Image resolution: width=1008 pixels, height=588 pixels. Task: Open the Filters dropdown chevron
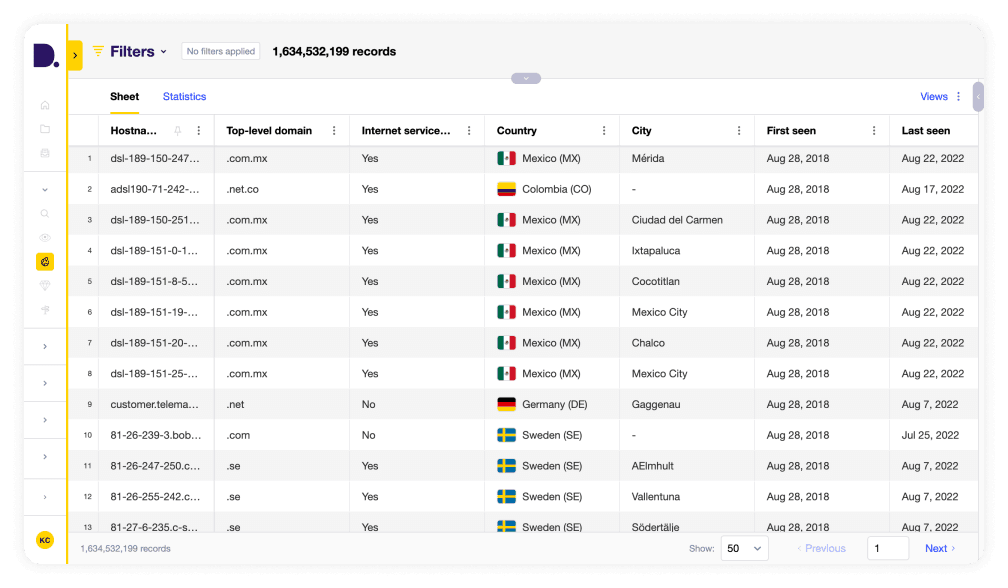163,51
